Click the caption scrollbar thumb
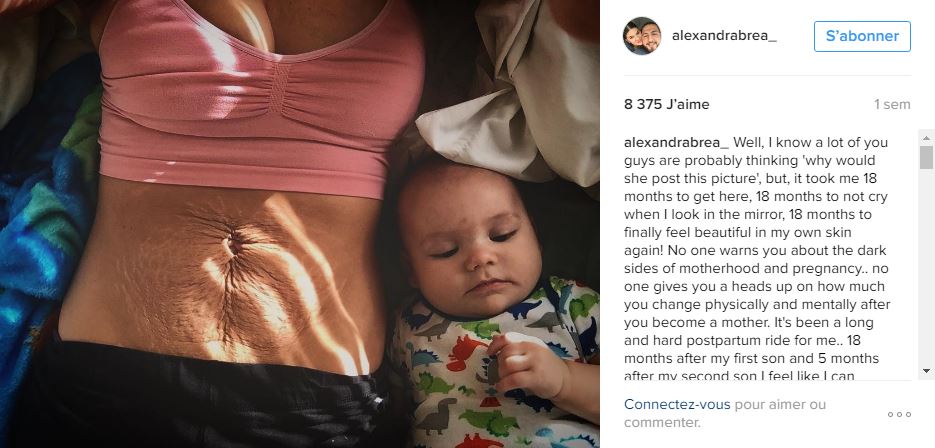This screenshot has width=935, height=448. coord(926,157)
